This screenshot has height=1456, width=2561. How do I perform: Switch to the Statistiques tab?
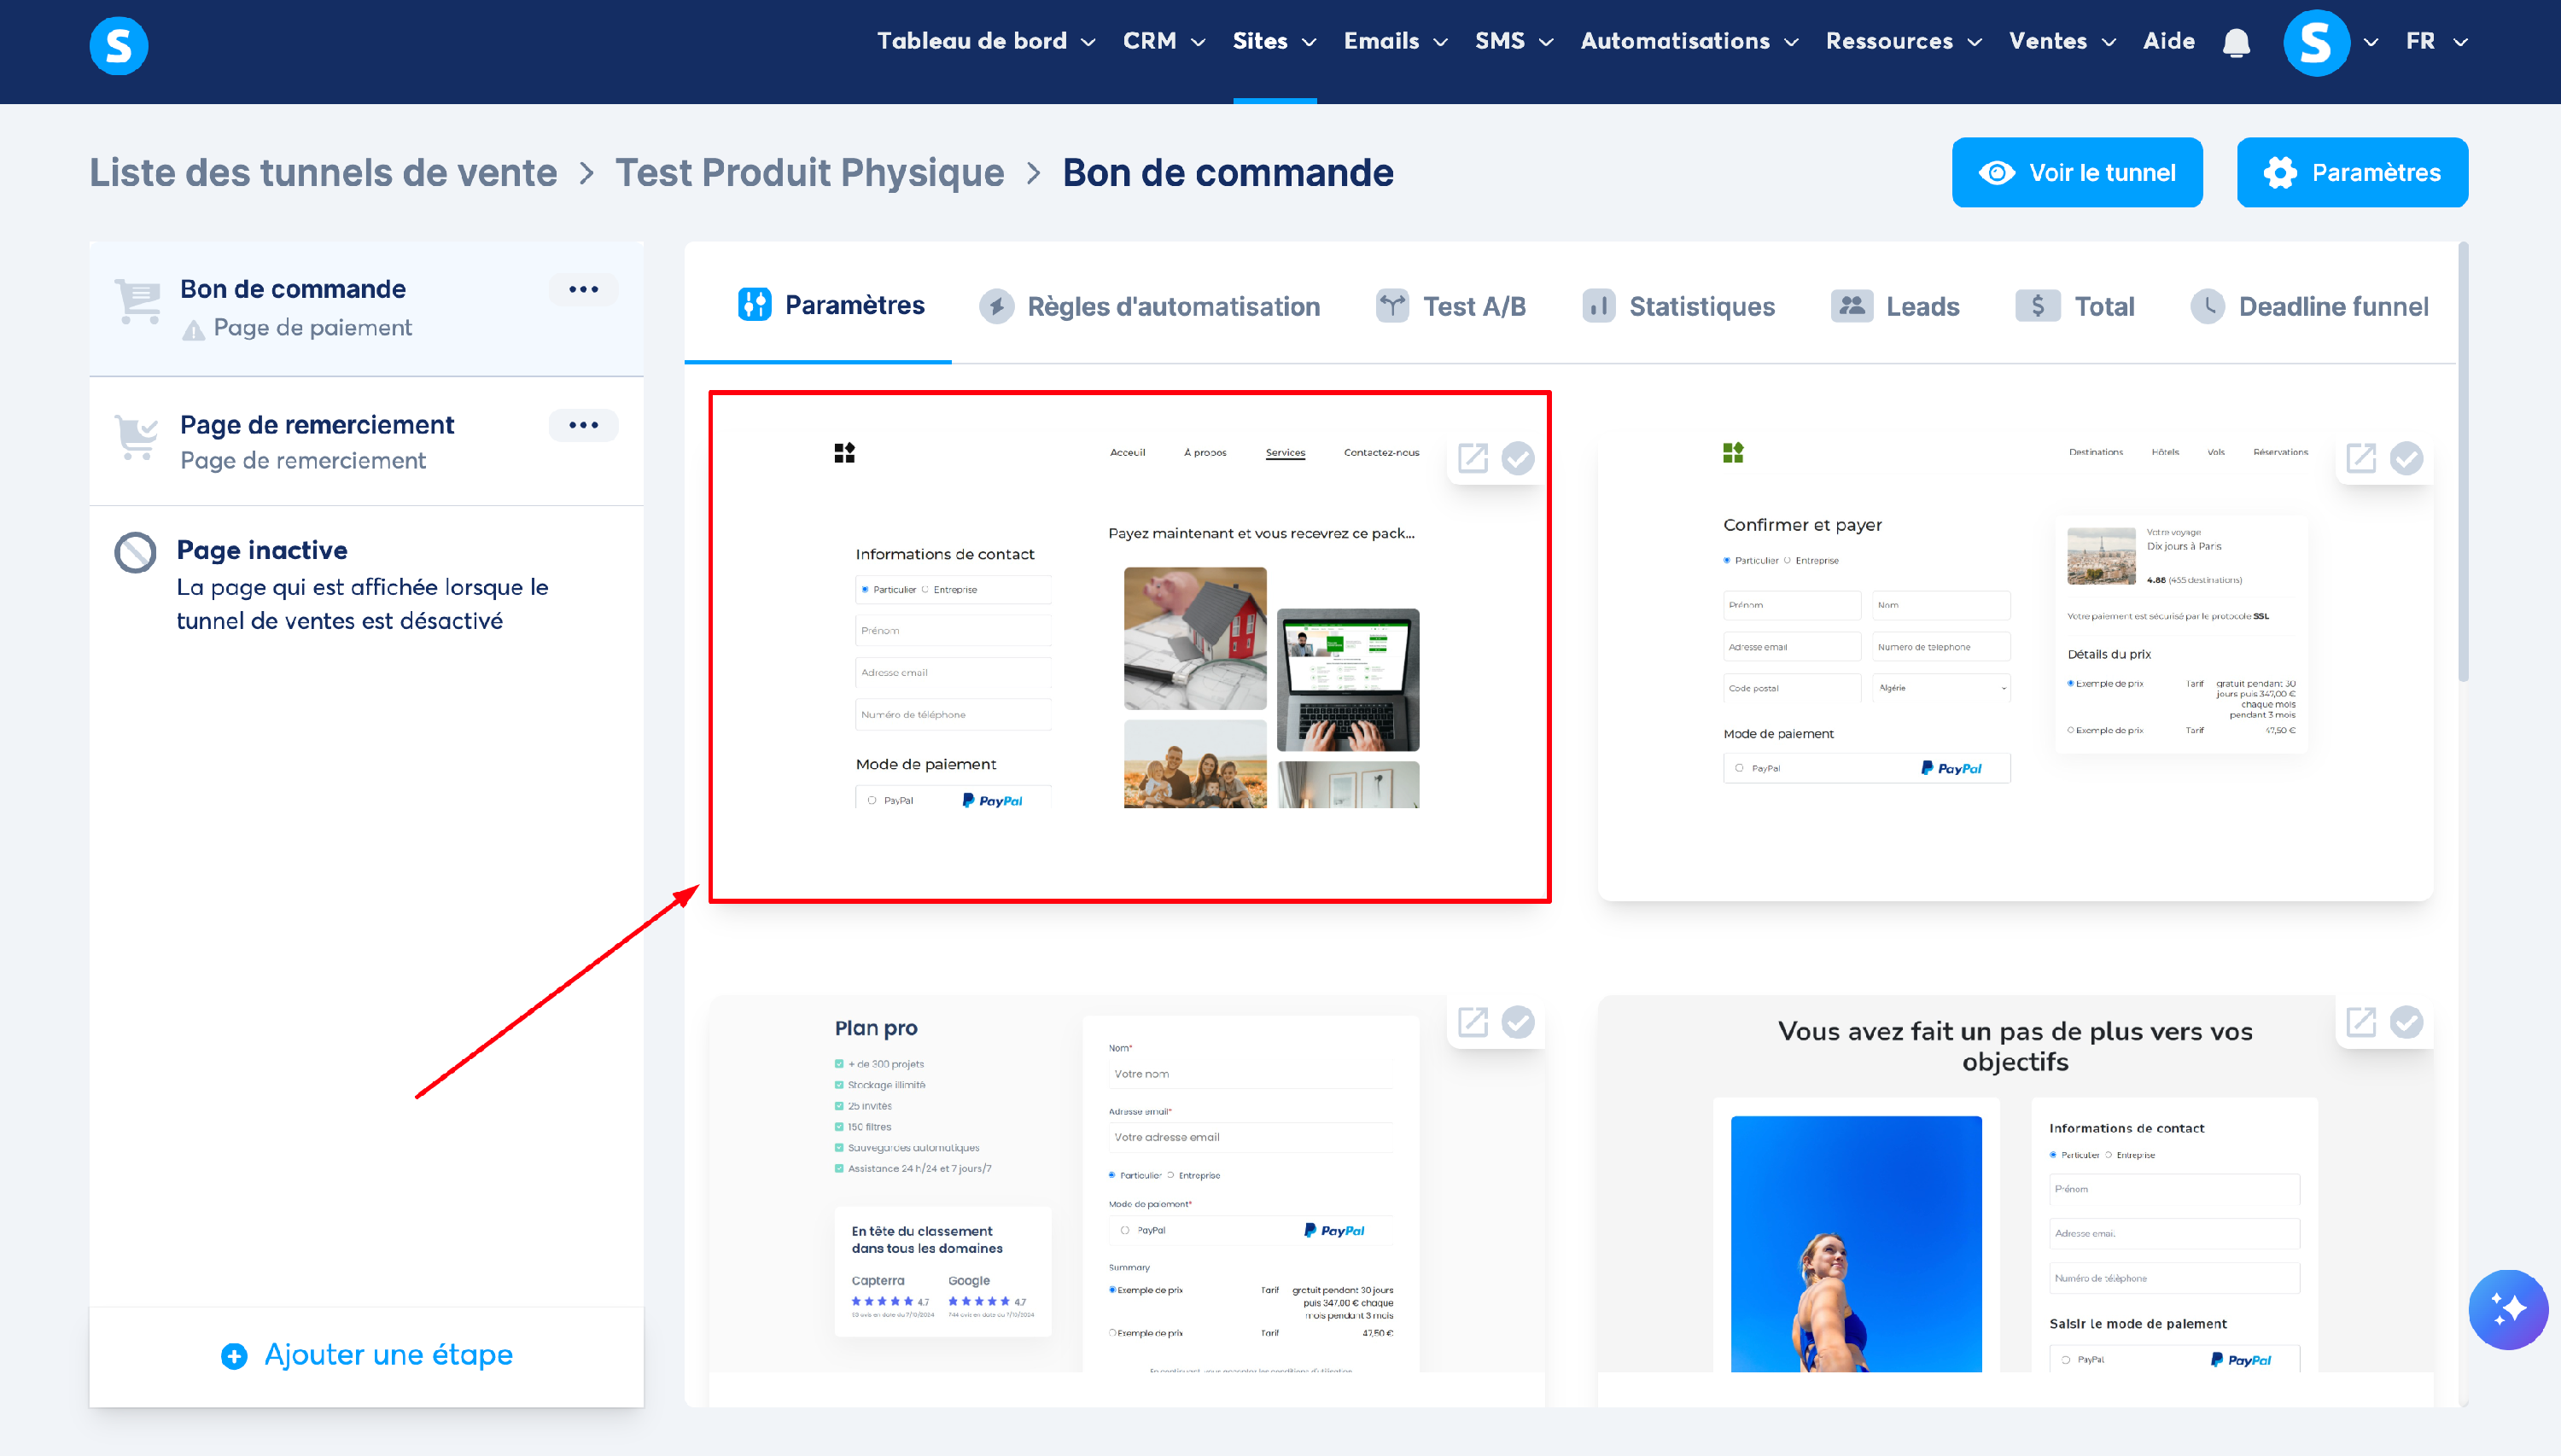pyautogui.click(x=1679, y=306)
